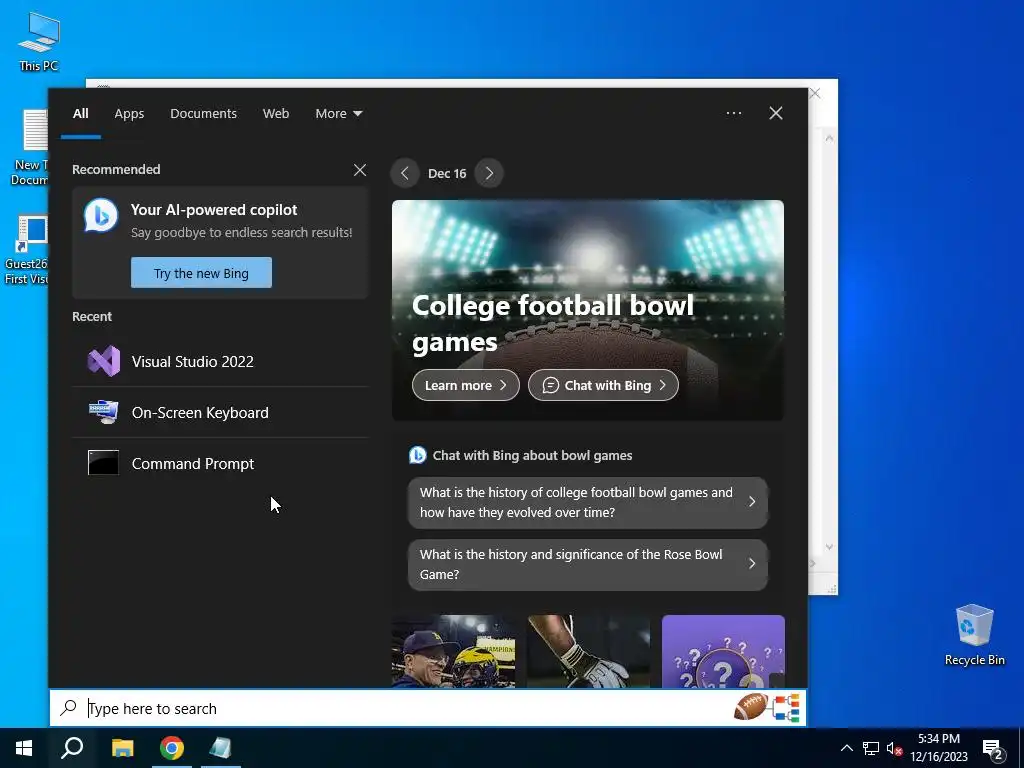Show hidden tray icons chevron
1024x768 pixels.
[x=846, y=748]
